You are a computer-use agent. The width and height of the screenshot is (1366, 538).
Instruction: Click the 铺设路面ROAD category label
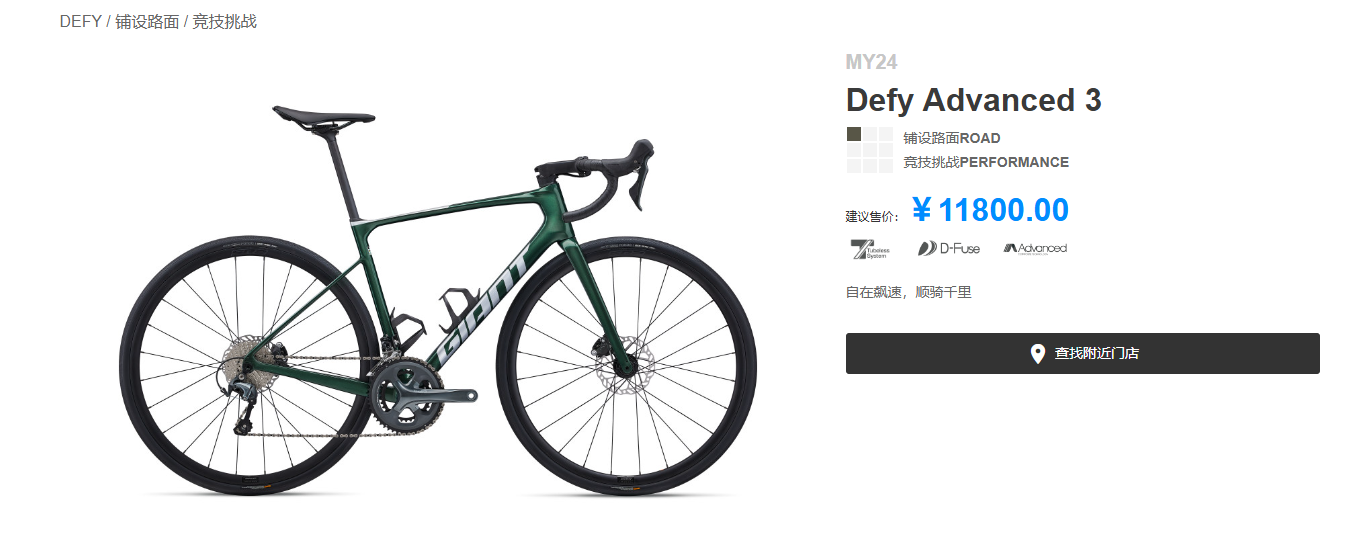tap(951, 138)
